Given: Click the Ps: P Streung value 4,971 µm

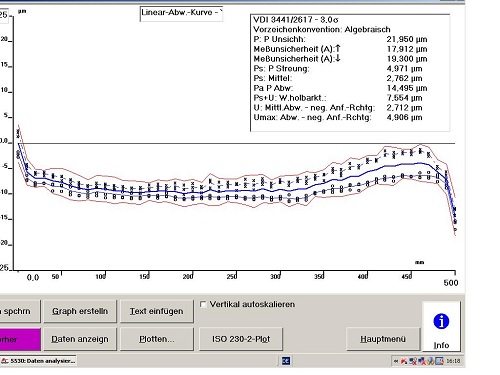Looking at the screenshot, I should tap(404, 69).
